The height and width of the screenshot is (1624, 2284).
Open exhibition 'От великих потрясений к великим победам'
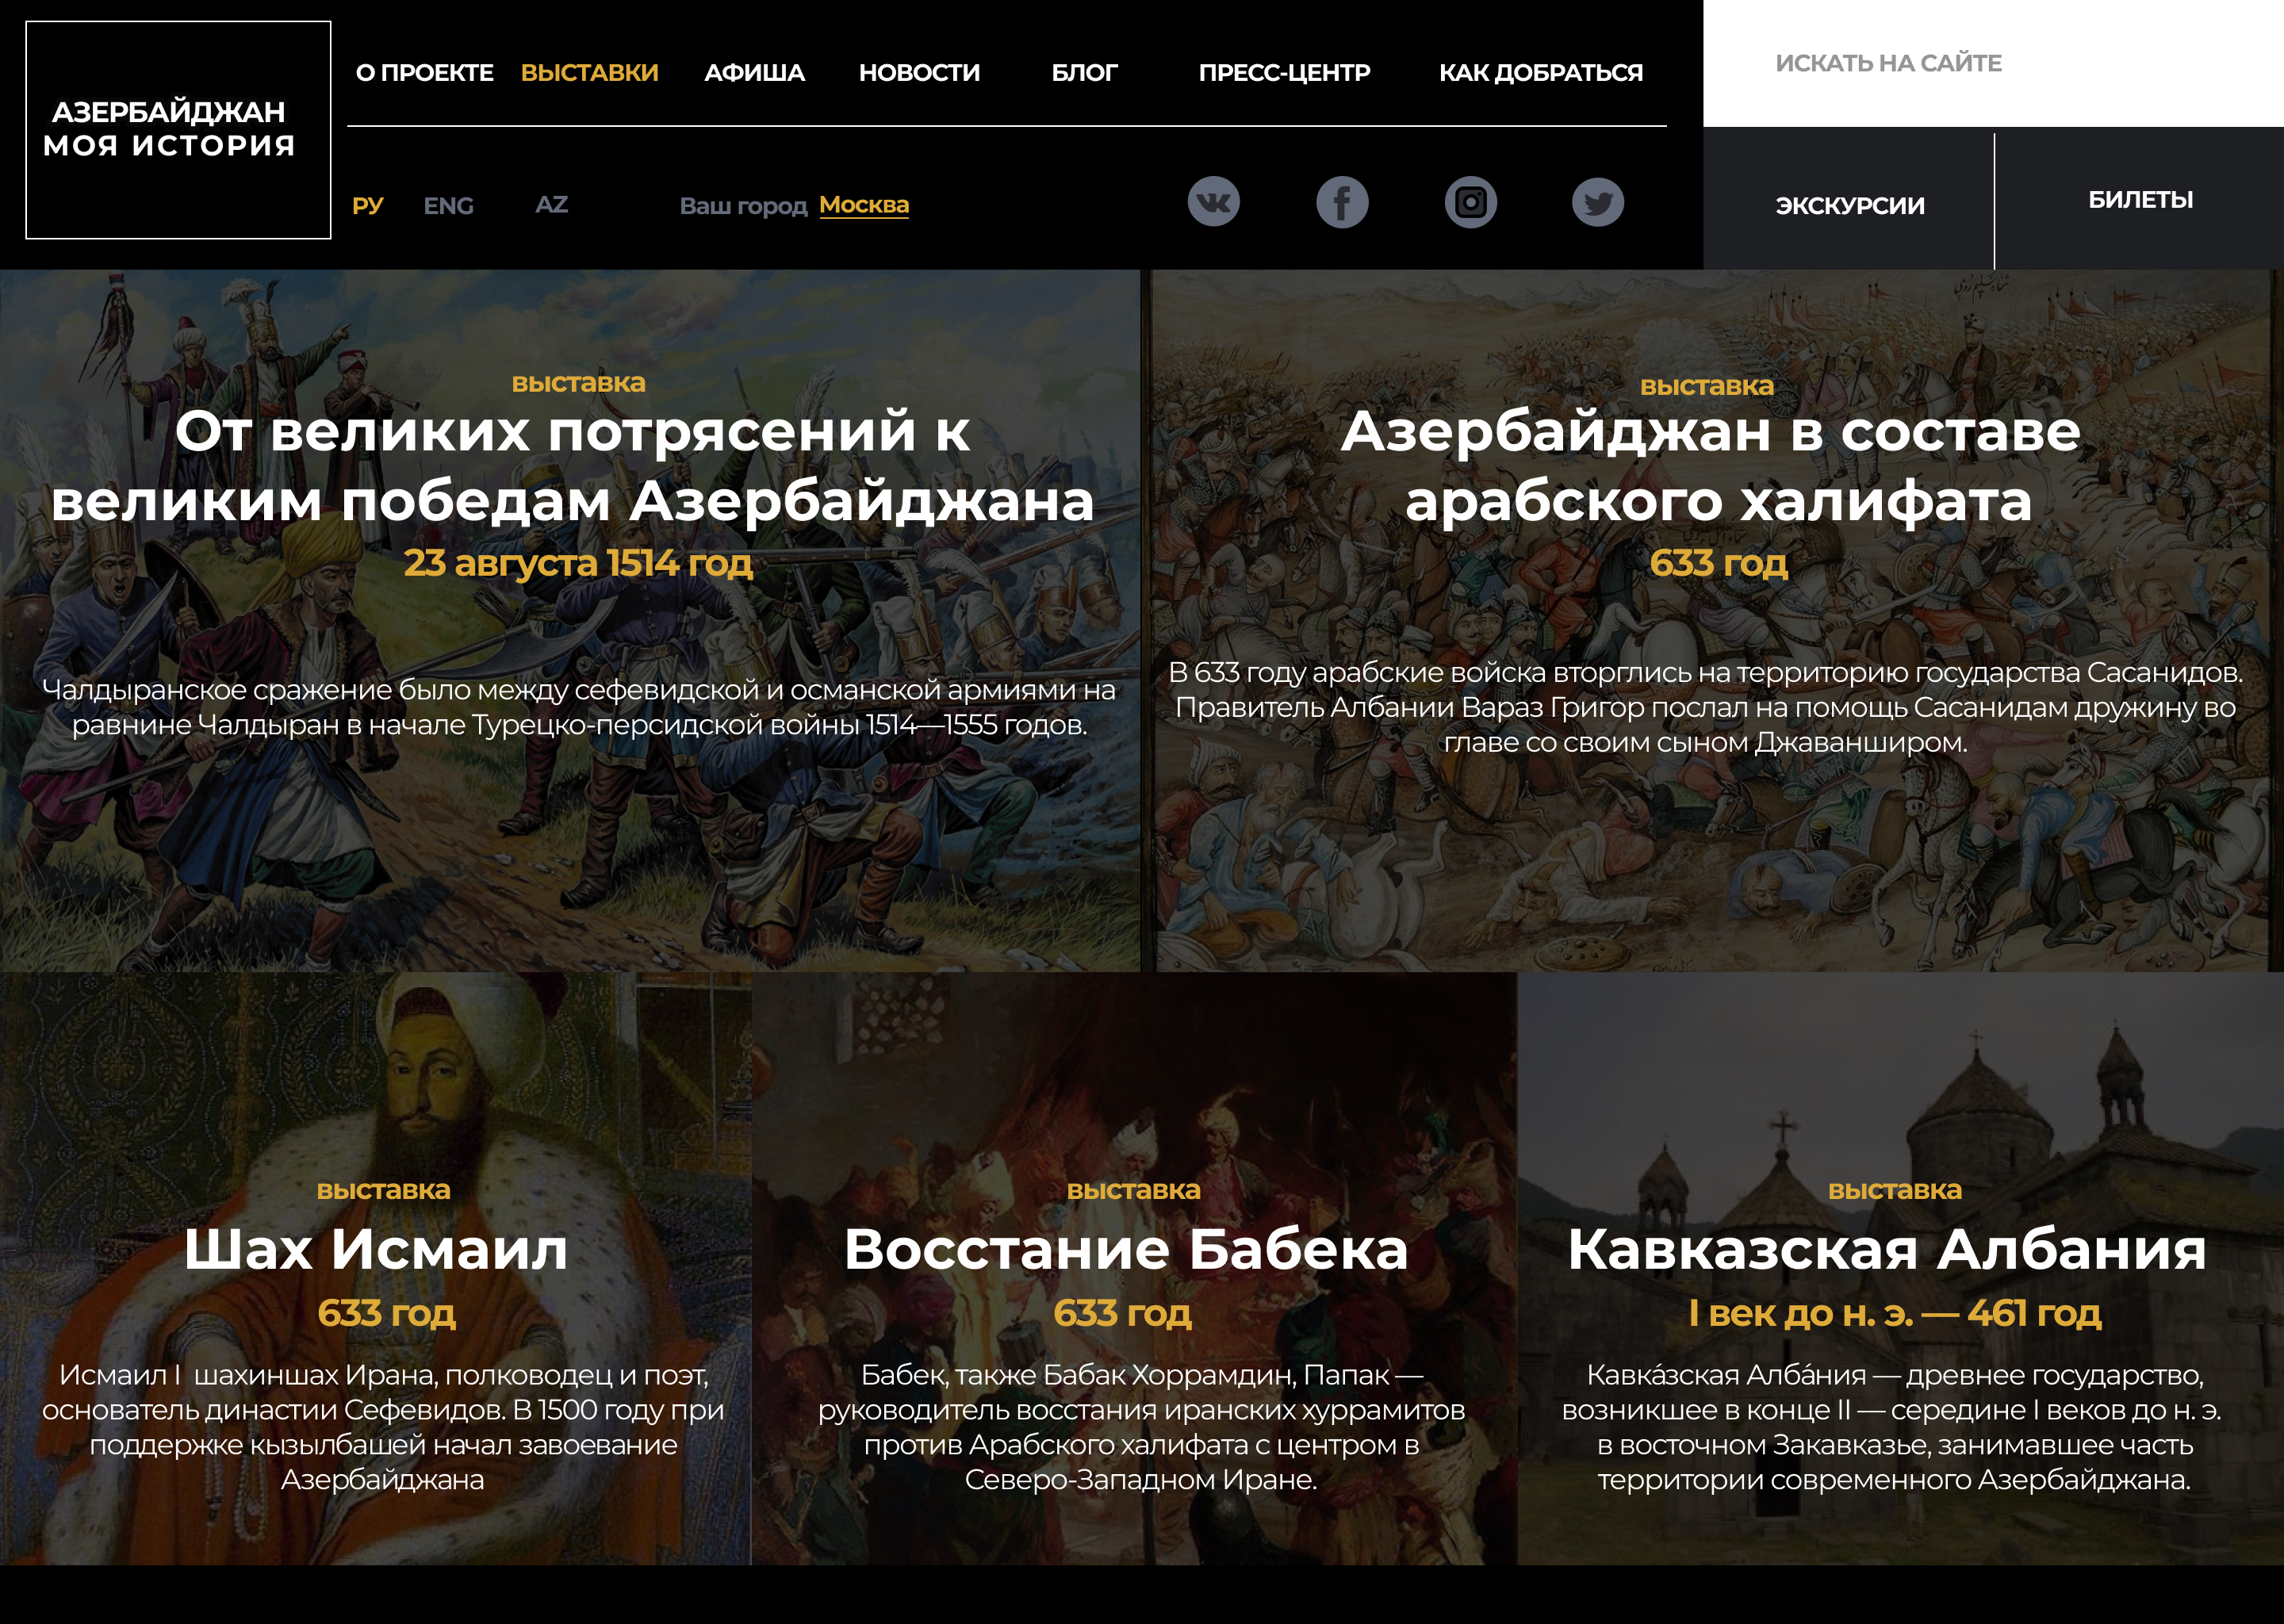[572, 466]
